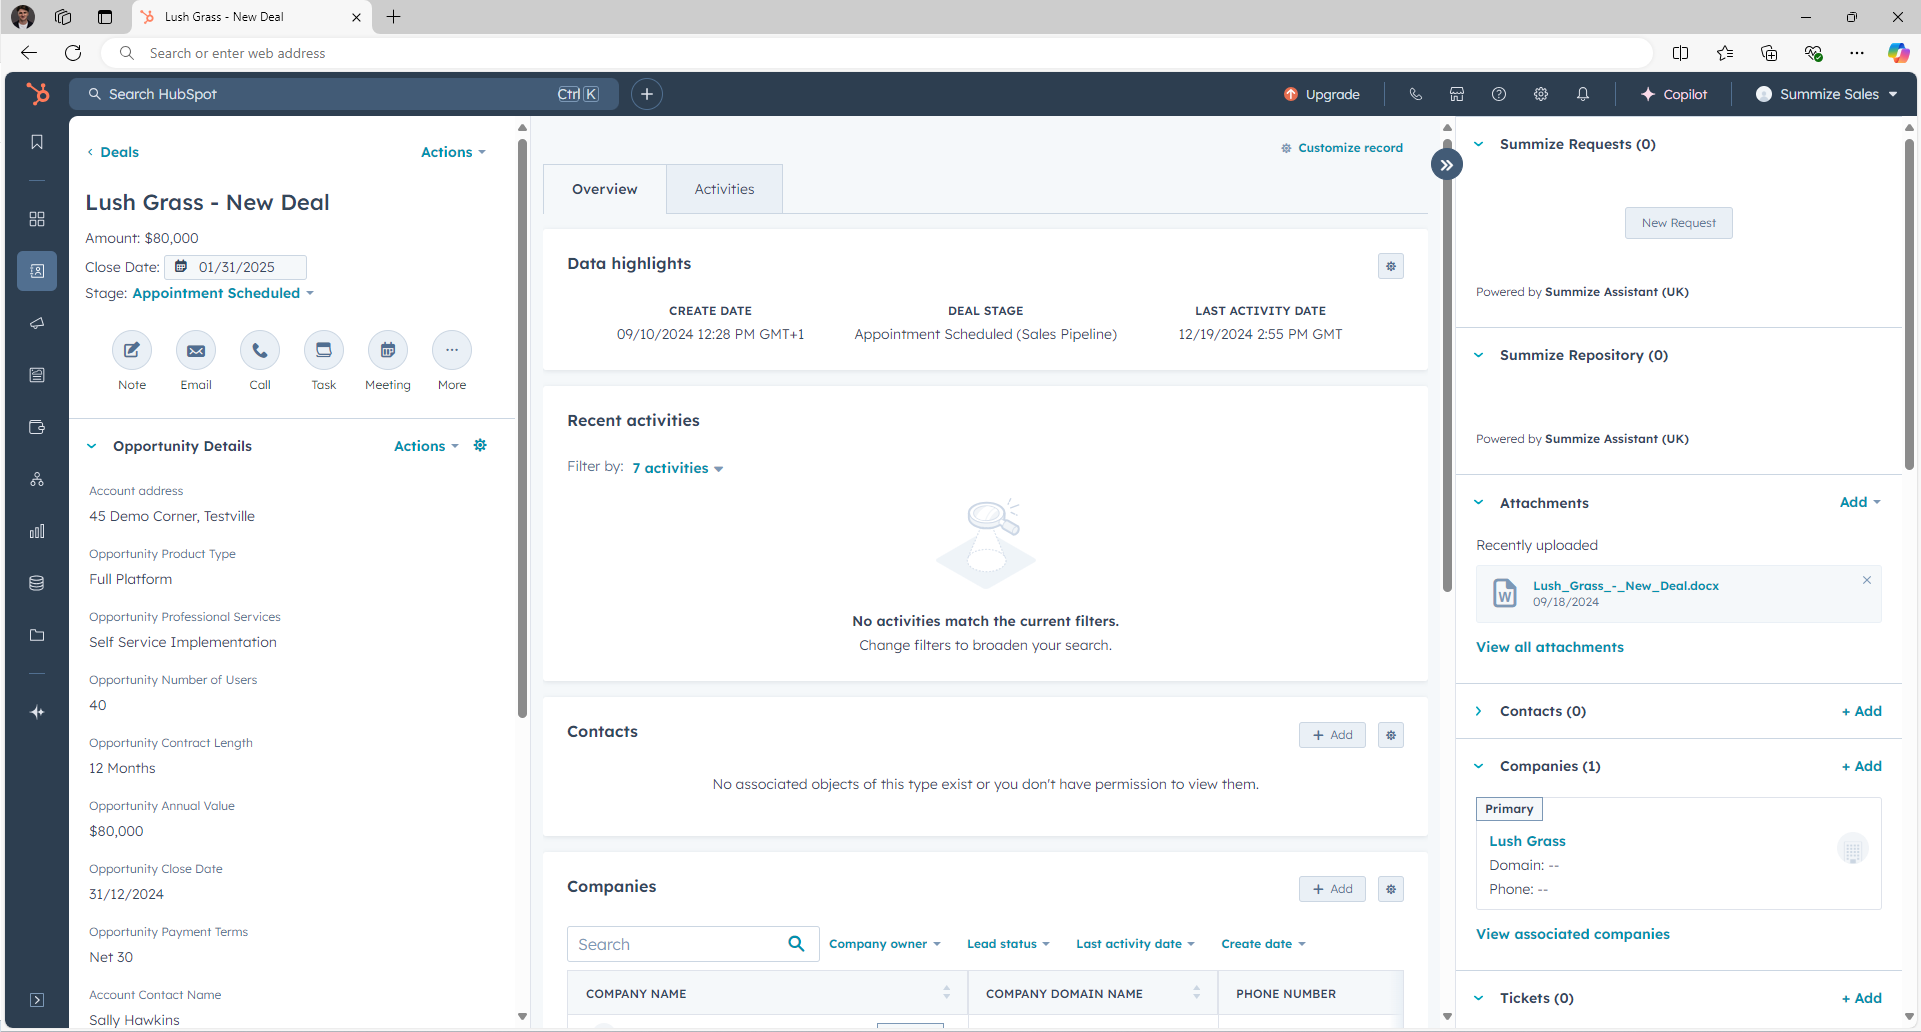The height and width of the screenshot is (1032, 1921).
Task: Open the Contacts card settings gear
Action: (1391, 735)
